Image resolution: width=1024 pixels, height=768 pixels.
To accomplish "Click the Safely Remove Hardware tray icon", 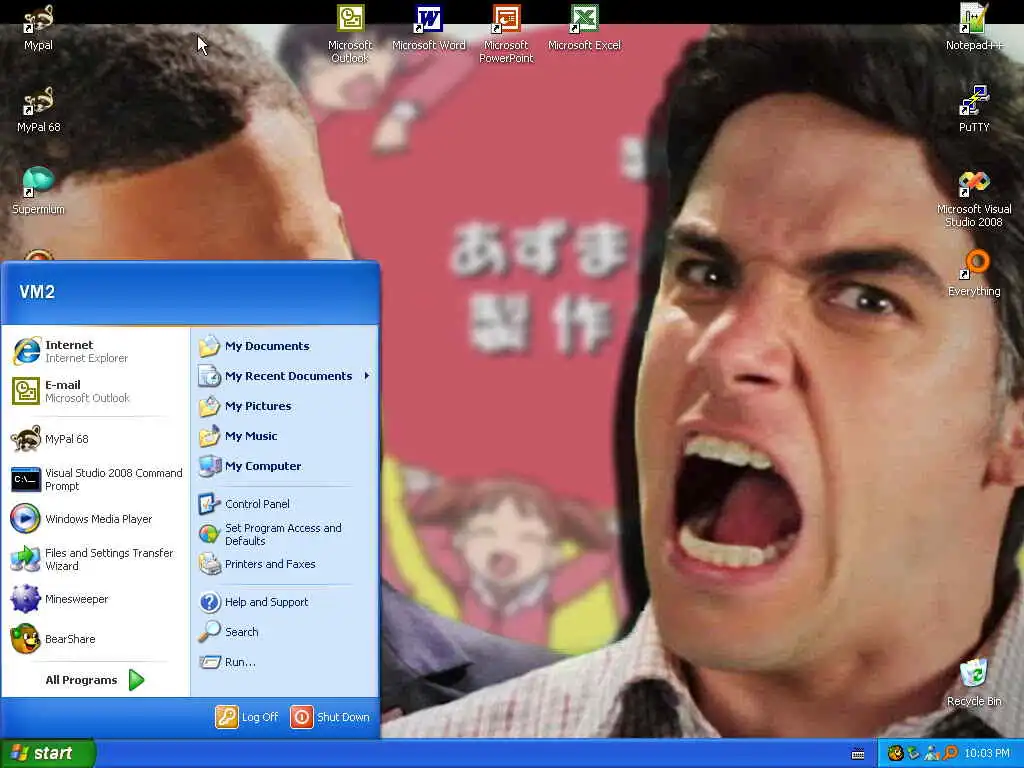I will tap(914, 753).
